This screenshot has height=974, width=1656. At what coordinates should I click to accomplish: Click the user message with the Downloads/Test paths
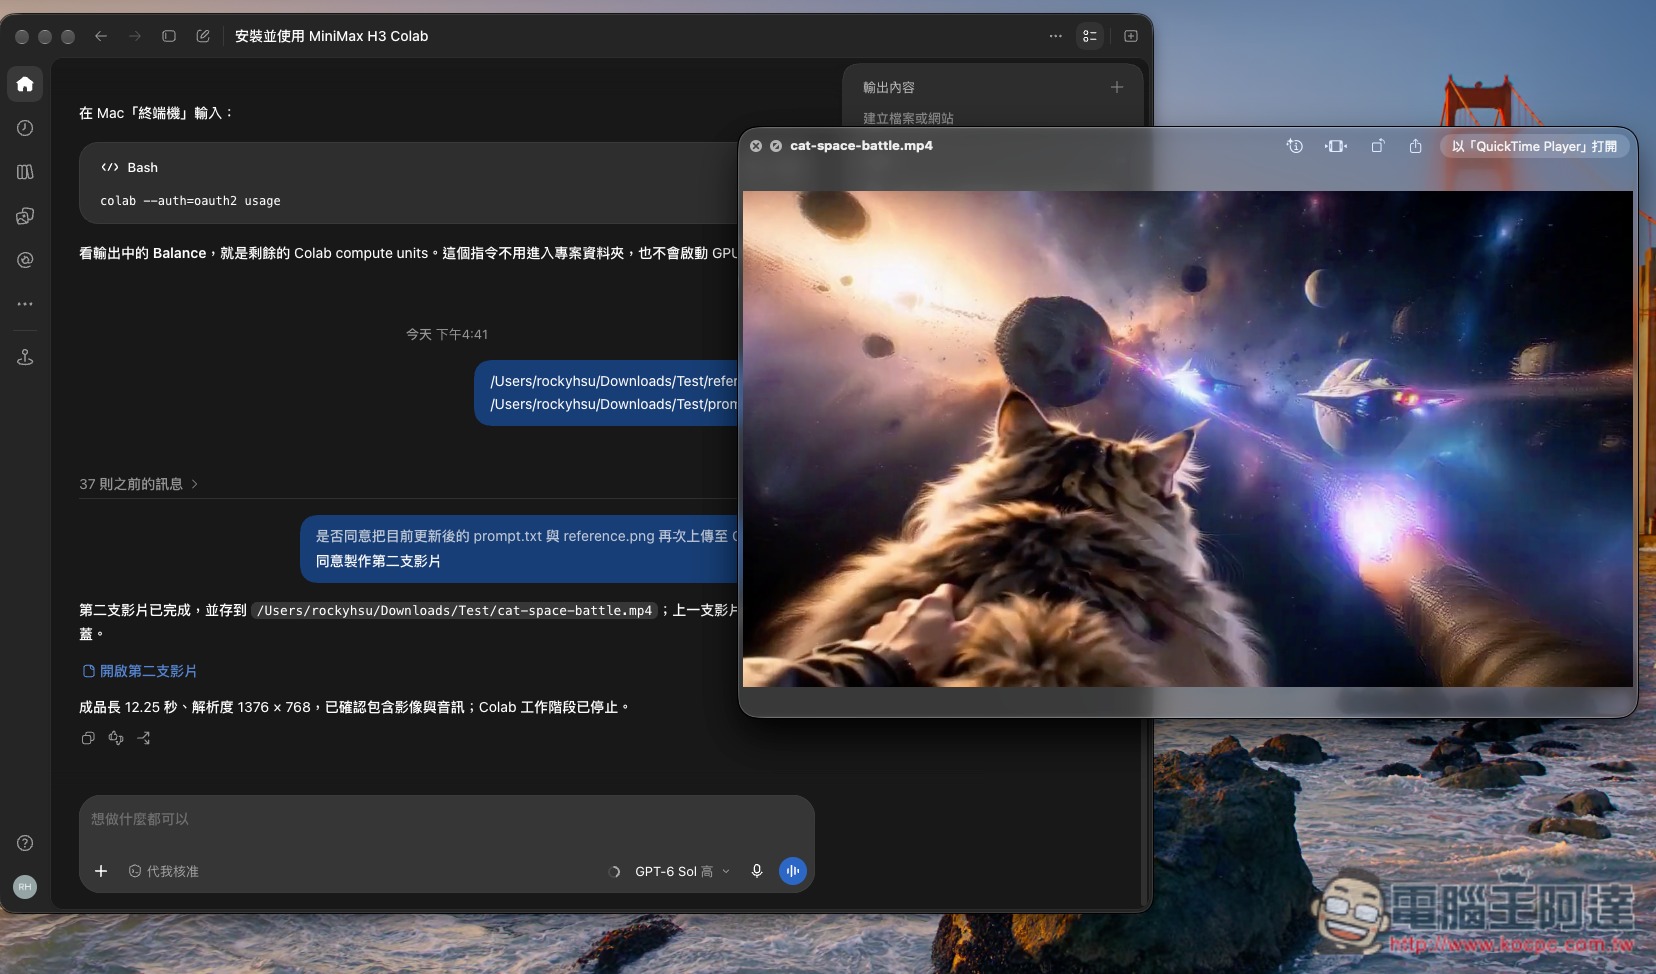tap(608, 393)
